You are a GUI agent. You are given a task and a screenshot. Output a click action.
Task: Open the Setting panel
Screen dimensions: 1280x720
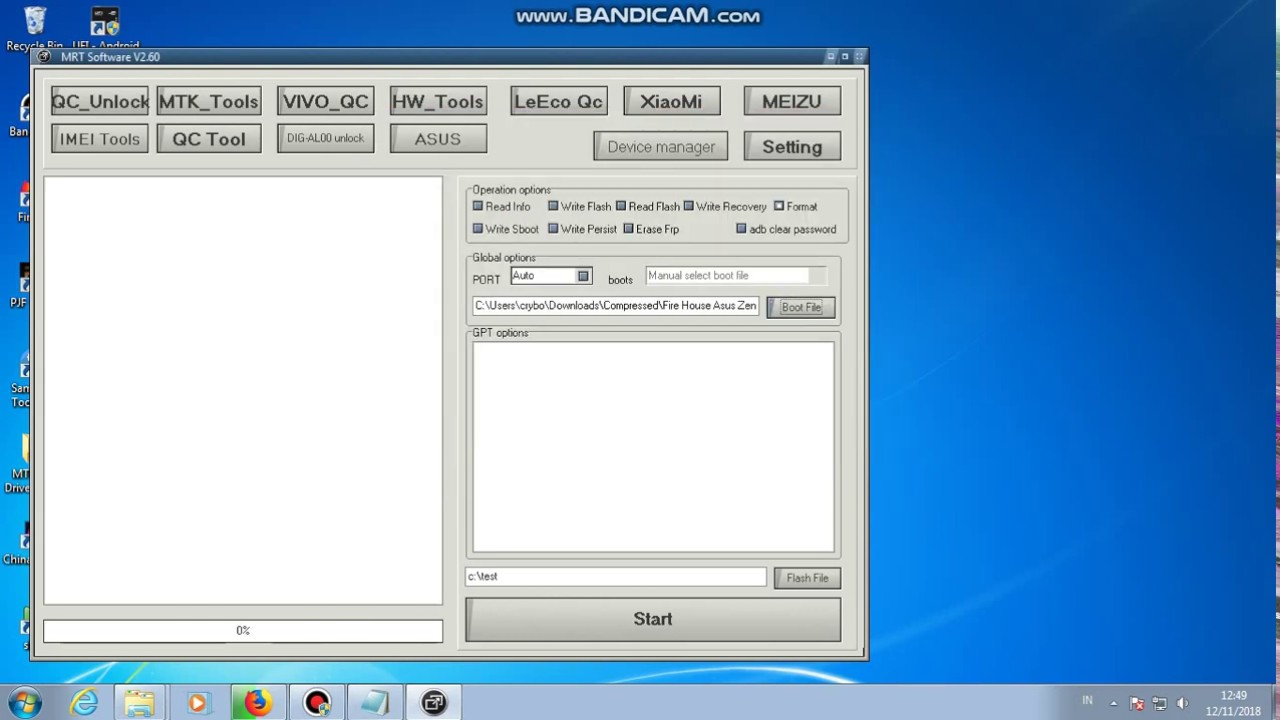792,147
